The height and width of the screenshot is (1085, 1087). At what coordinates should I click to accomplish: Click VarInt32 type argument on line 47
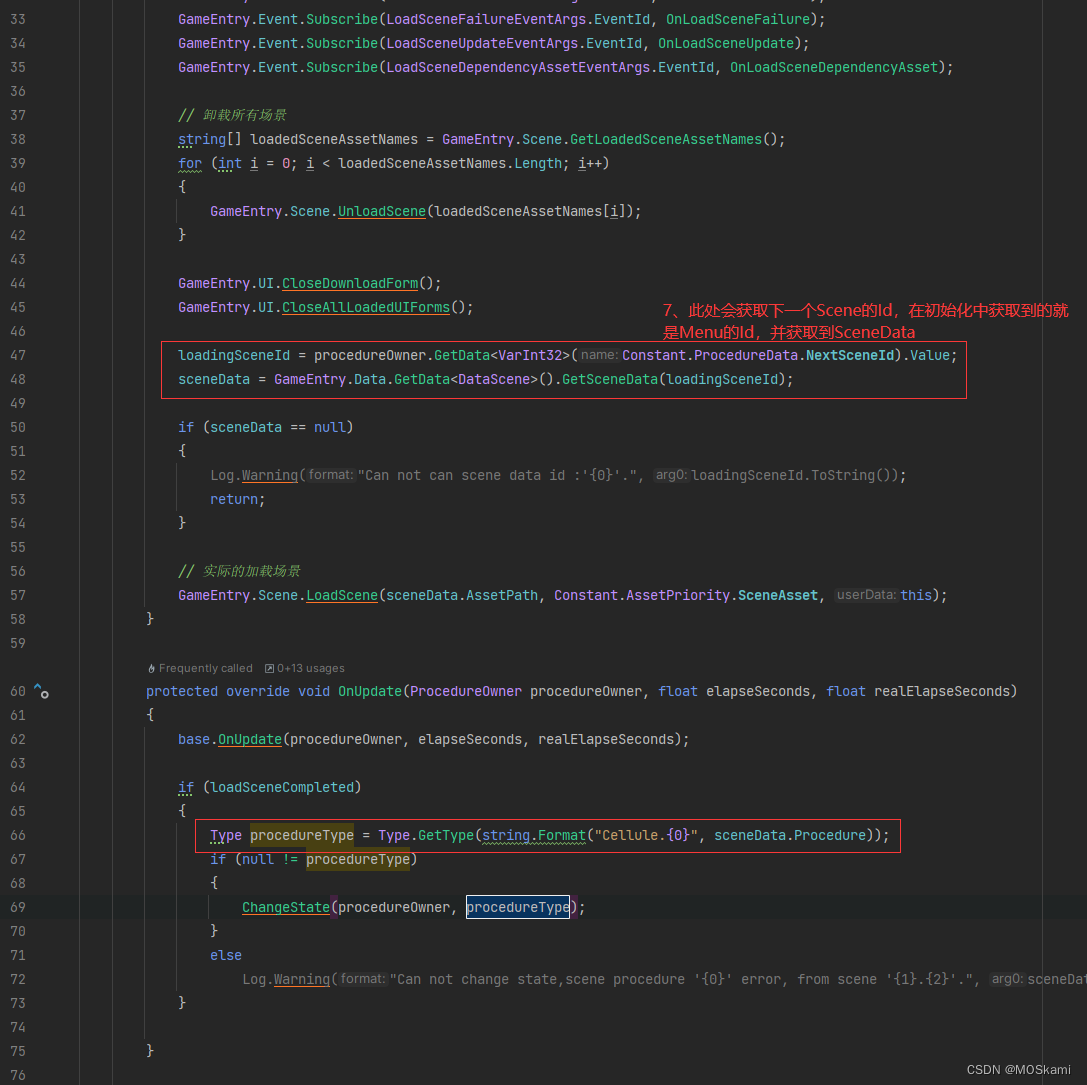[x=530, y=356]
